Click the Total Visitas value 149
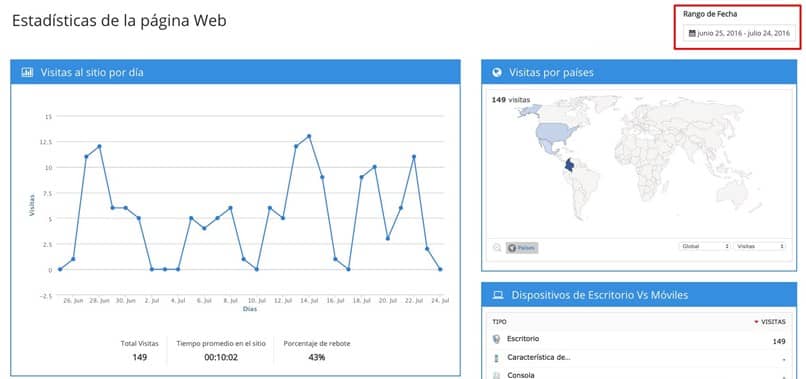This screenshot has height=379, width=806. [x=139, y=357]
